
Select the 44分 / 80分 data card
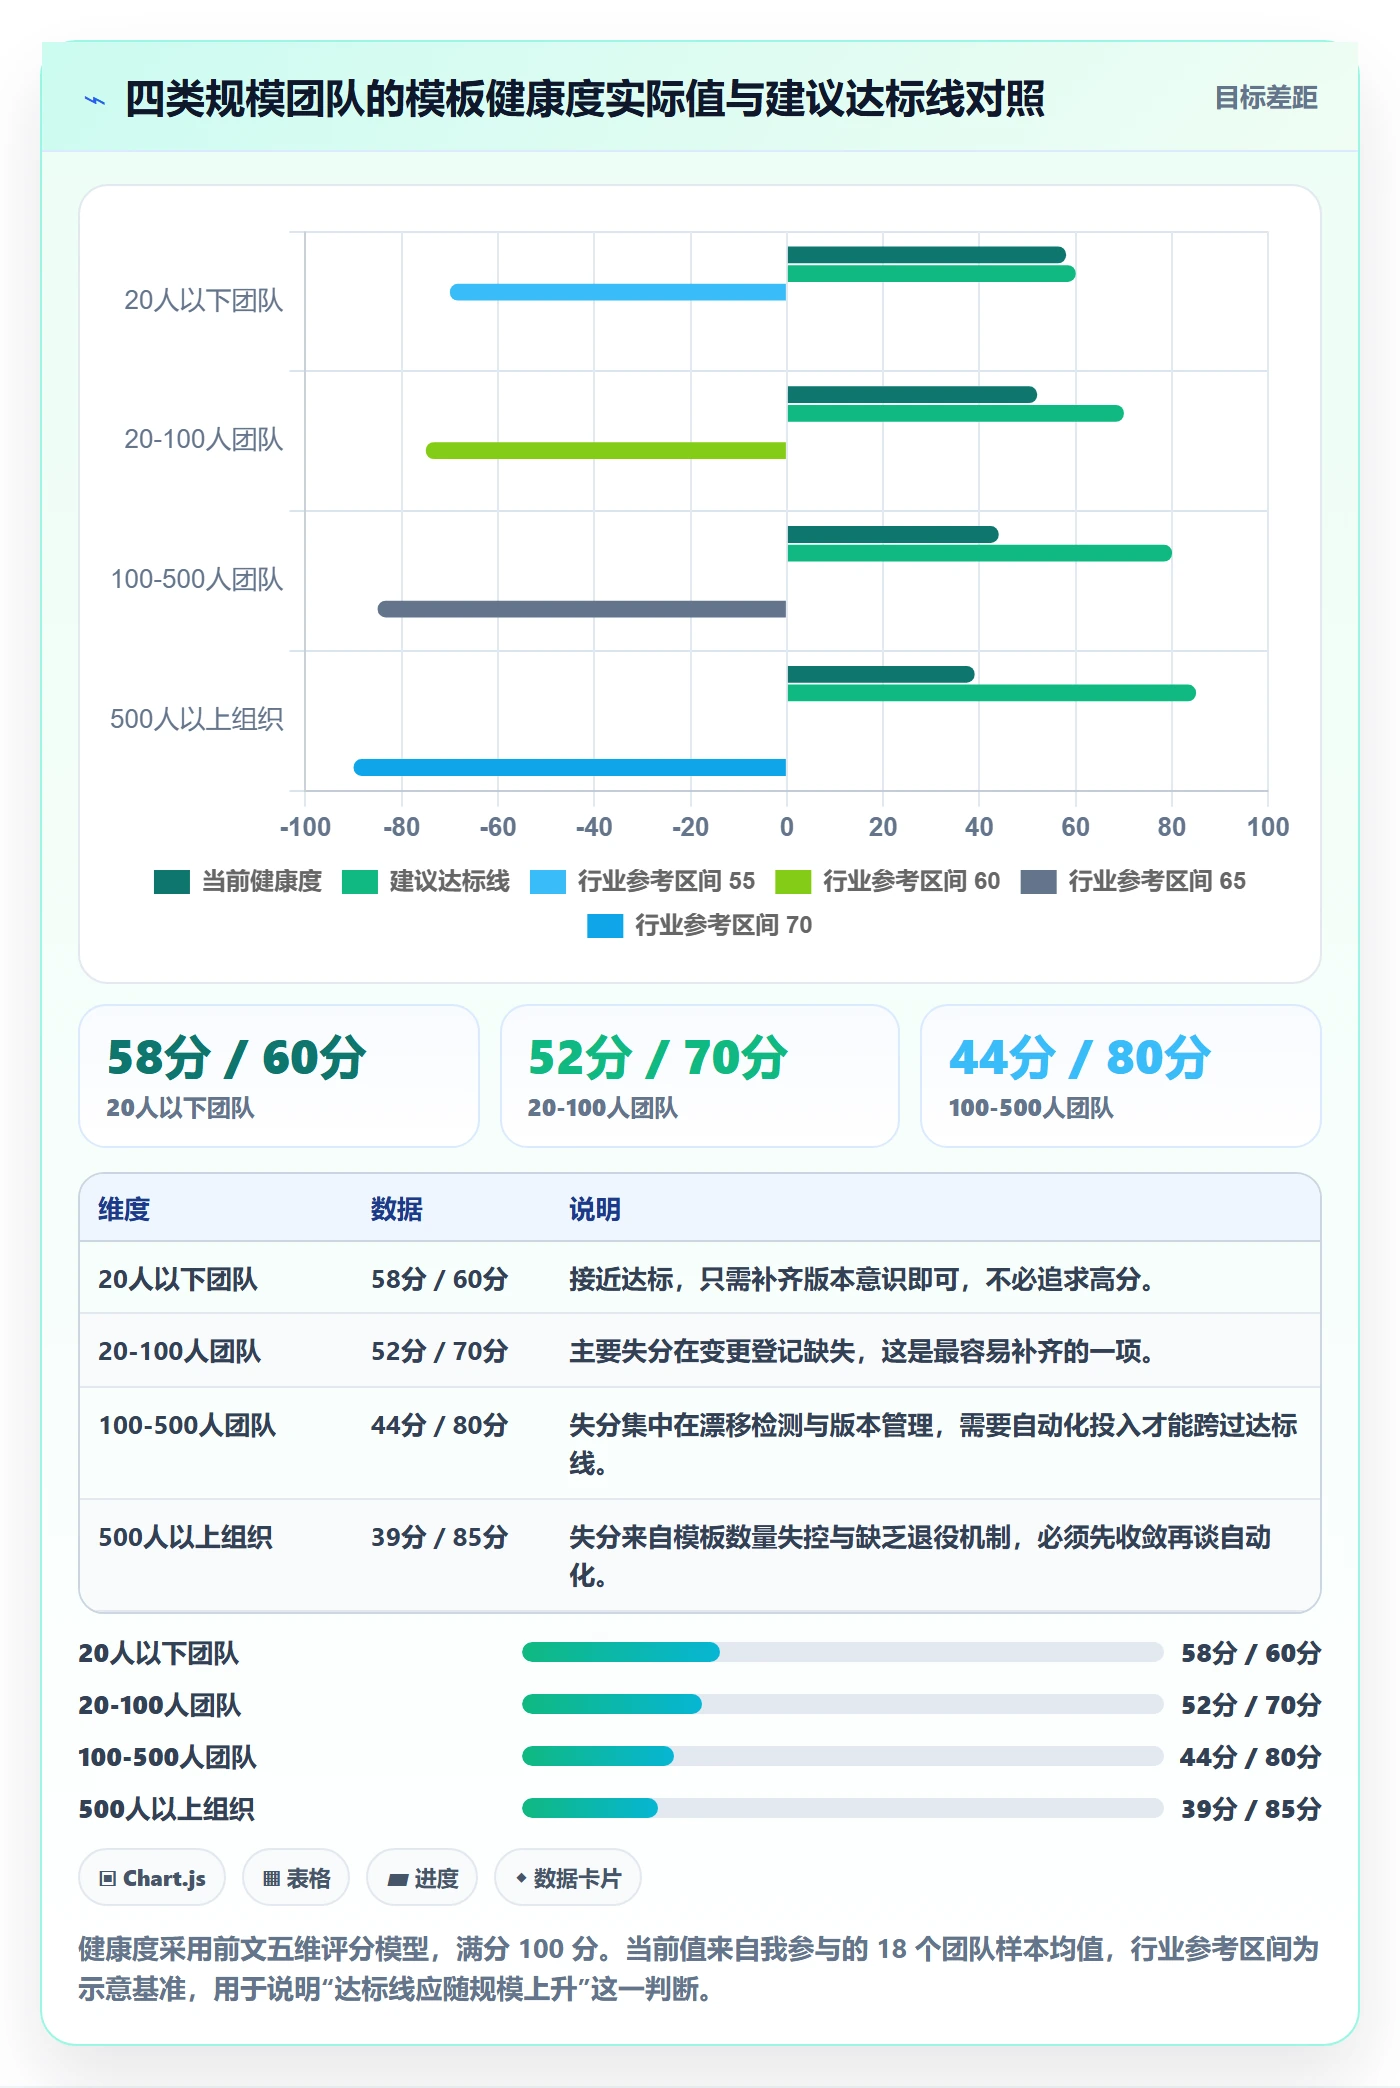pos(1121,1076)
